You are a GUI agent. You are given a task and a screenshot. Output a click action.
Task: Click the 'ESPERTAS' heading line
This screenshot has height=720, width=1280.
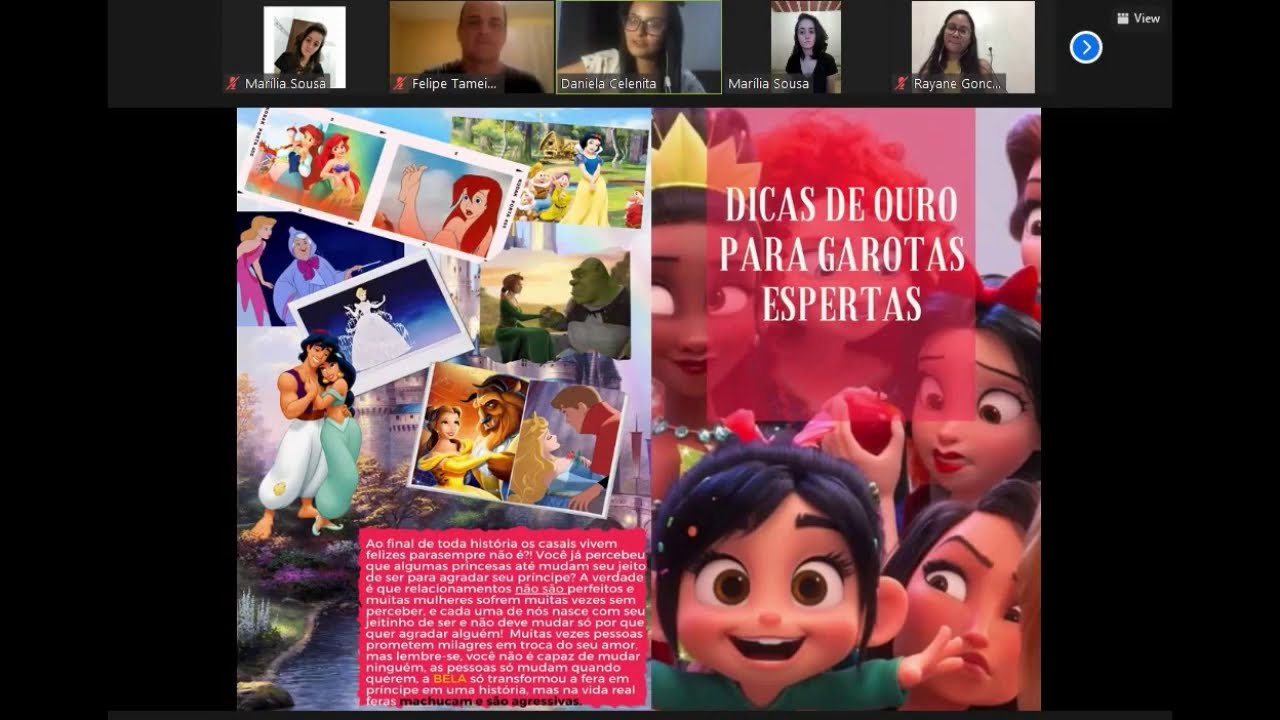pos(841,303)
